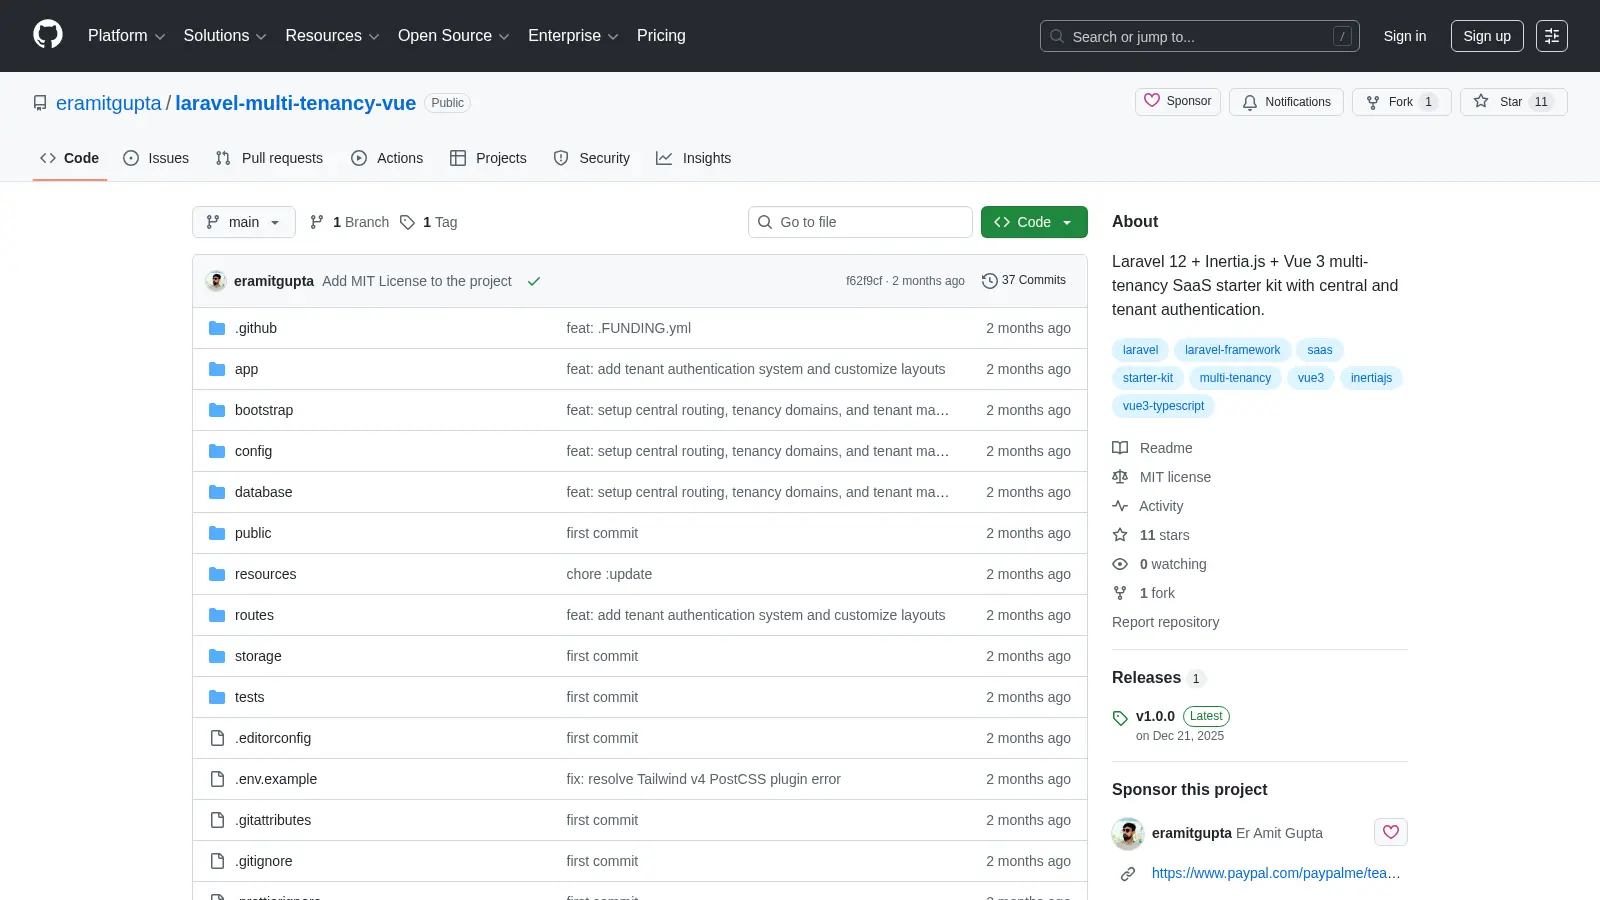Expand the Enterprise menu
Viewport: 1600px width, 900px height.
573,36
